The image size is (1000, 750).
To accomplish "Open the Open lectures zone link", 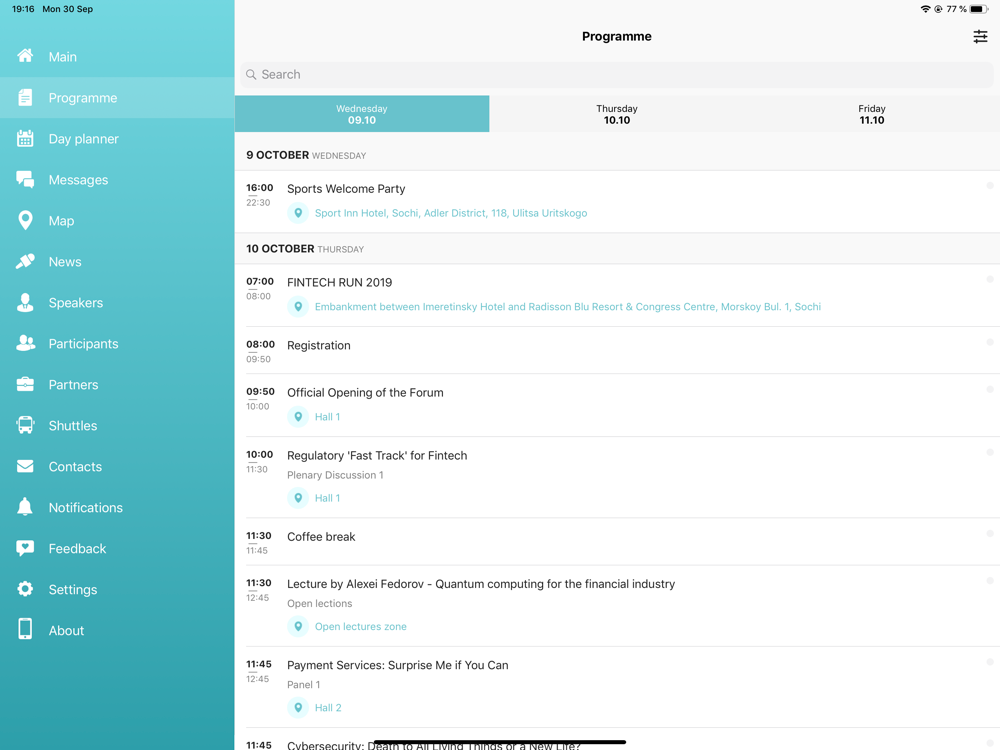I will [x=360, y=627].
